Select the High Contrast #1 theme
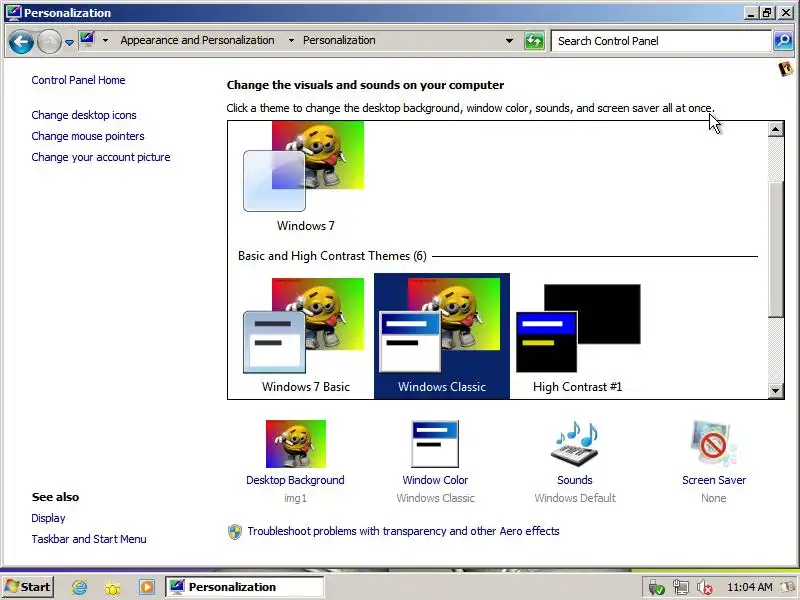This screenshot has height=600, width=800. (x=578, y=335)
